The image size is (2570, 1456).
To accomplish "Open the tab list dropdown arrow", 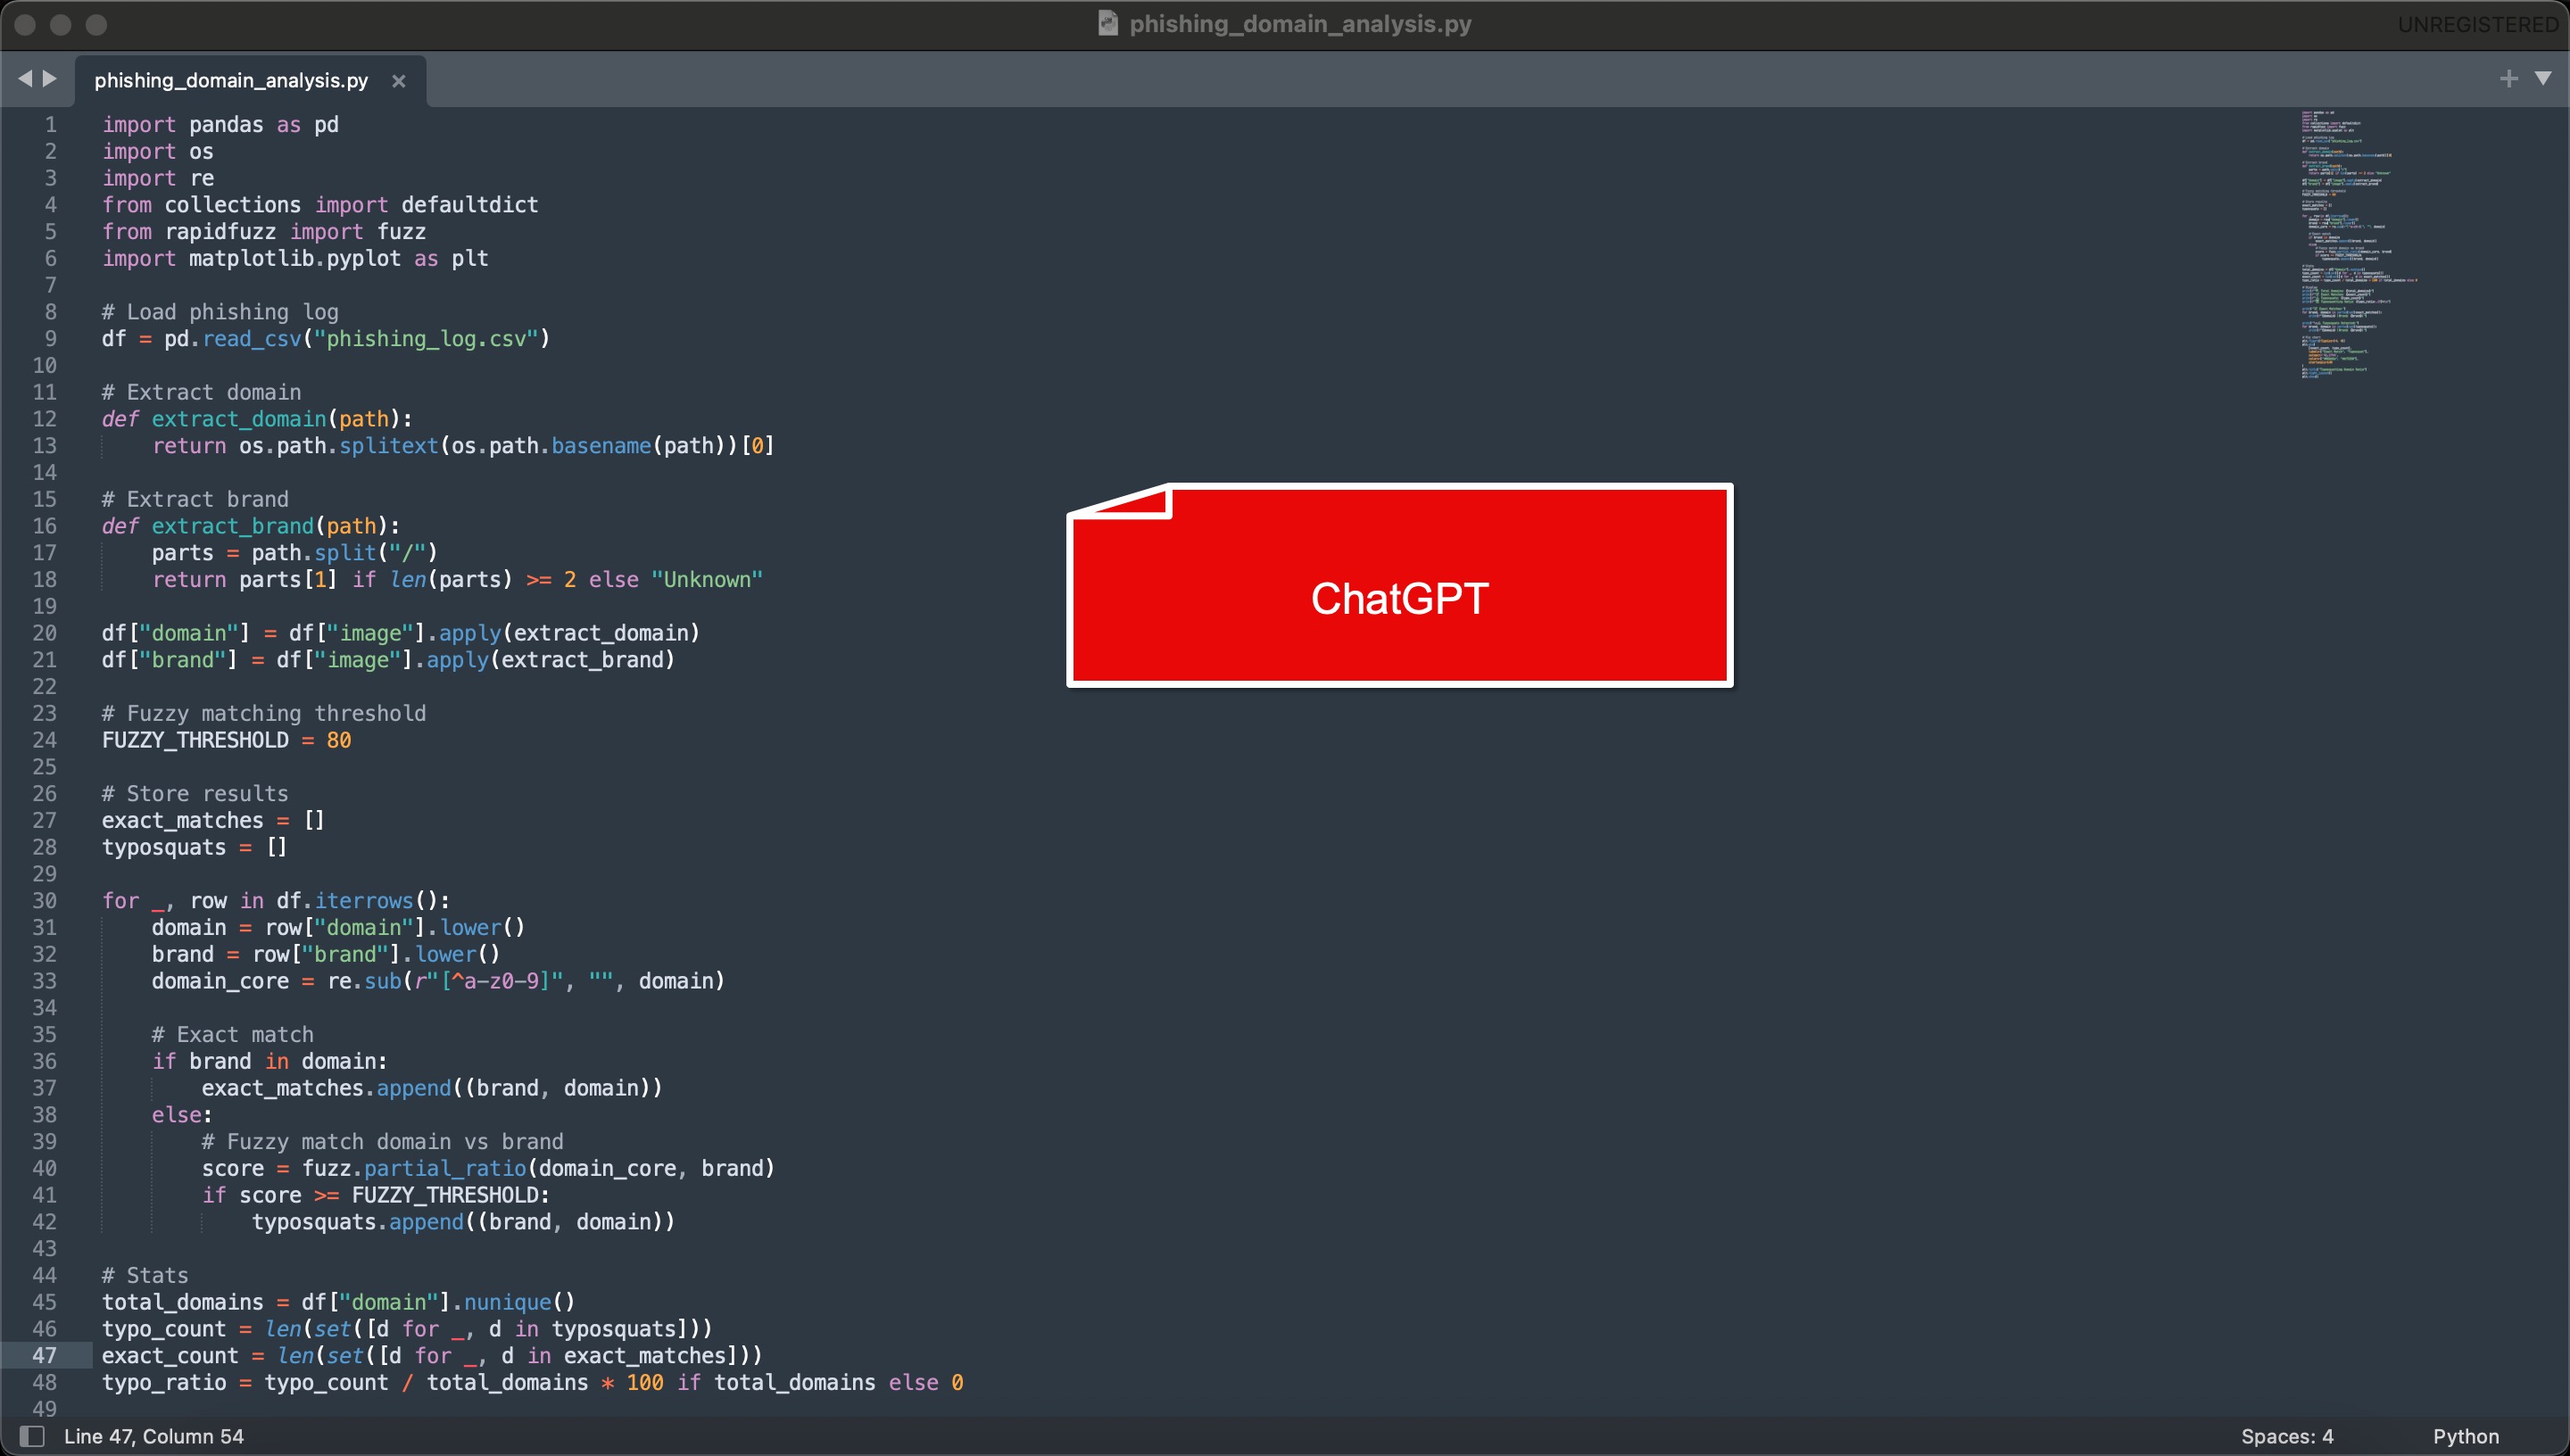I will click(2543, 78).
